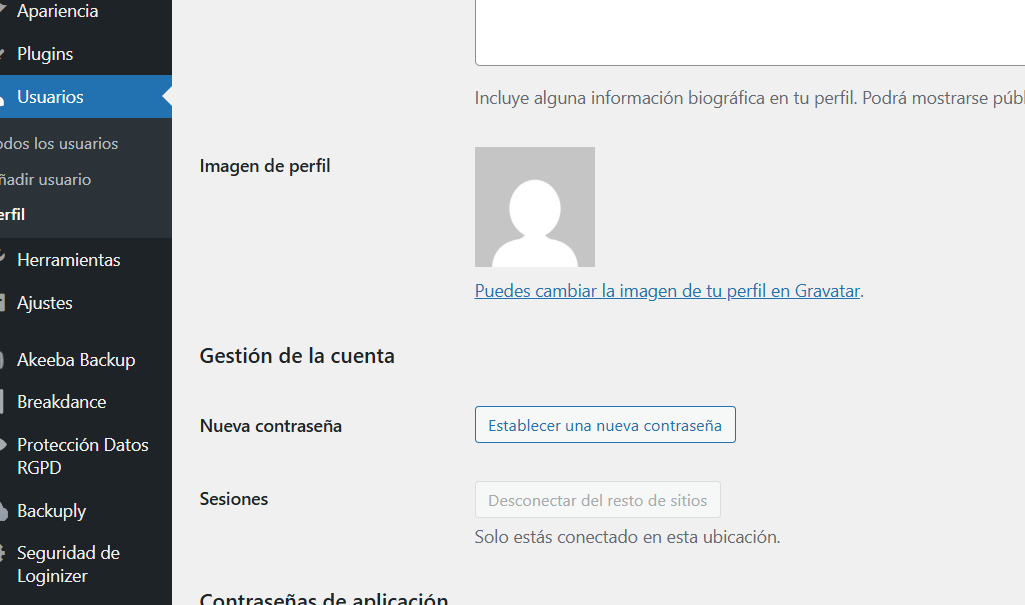Click the Ajustes settings icon

click(3, 303)
